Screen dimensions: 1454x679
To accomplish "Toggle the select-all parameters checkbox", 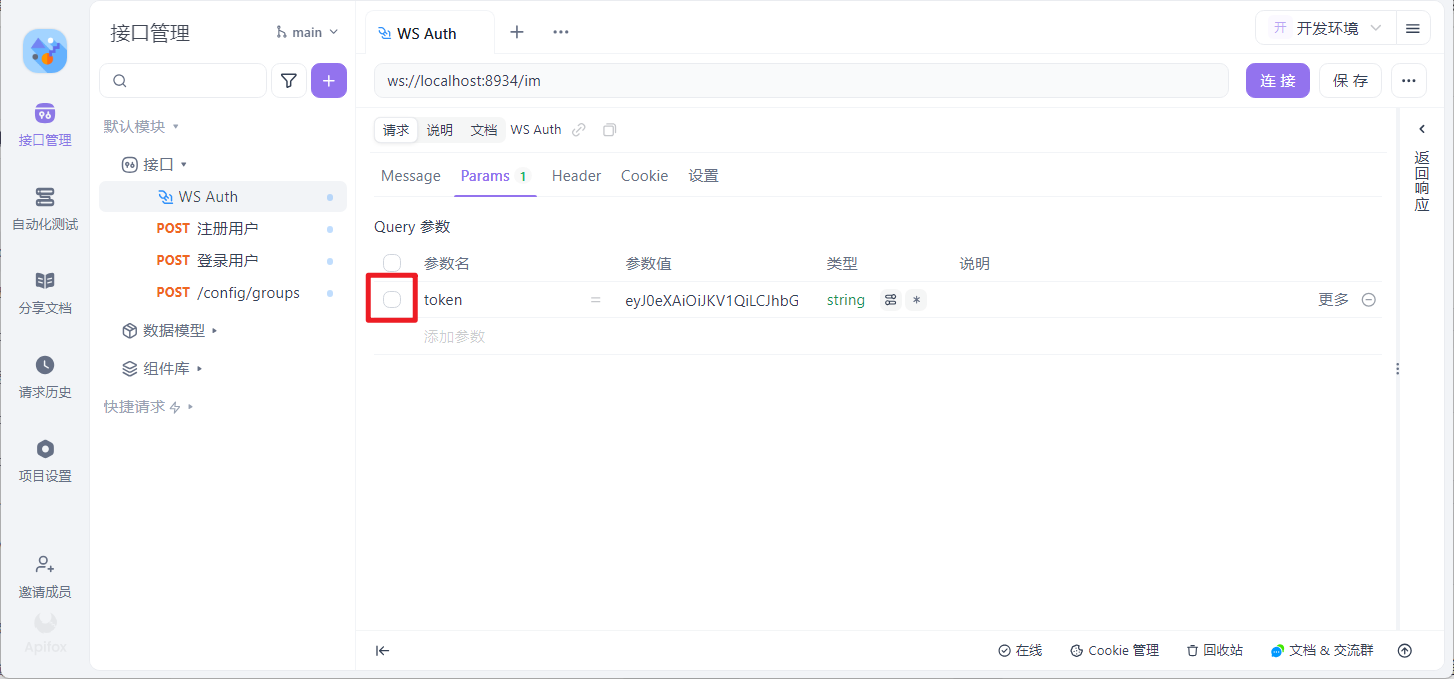I will 392,263.
